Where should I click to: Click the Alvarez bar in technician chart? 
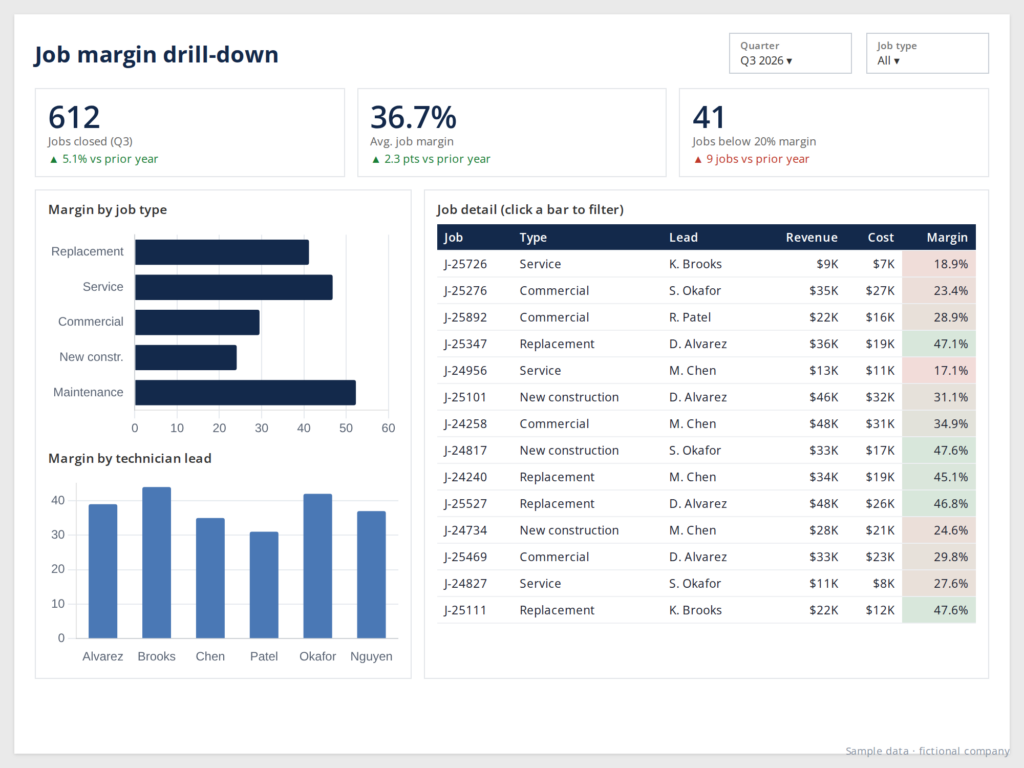pyautogui.click(x=103, y=571)
